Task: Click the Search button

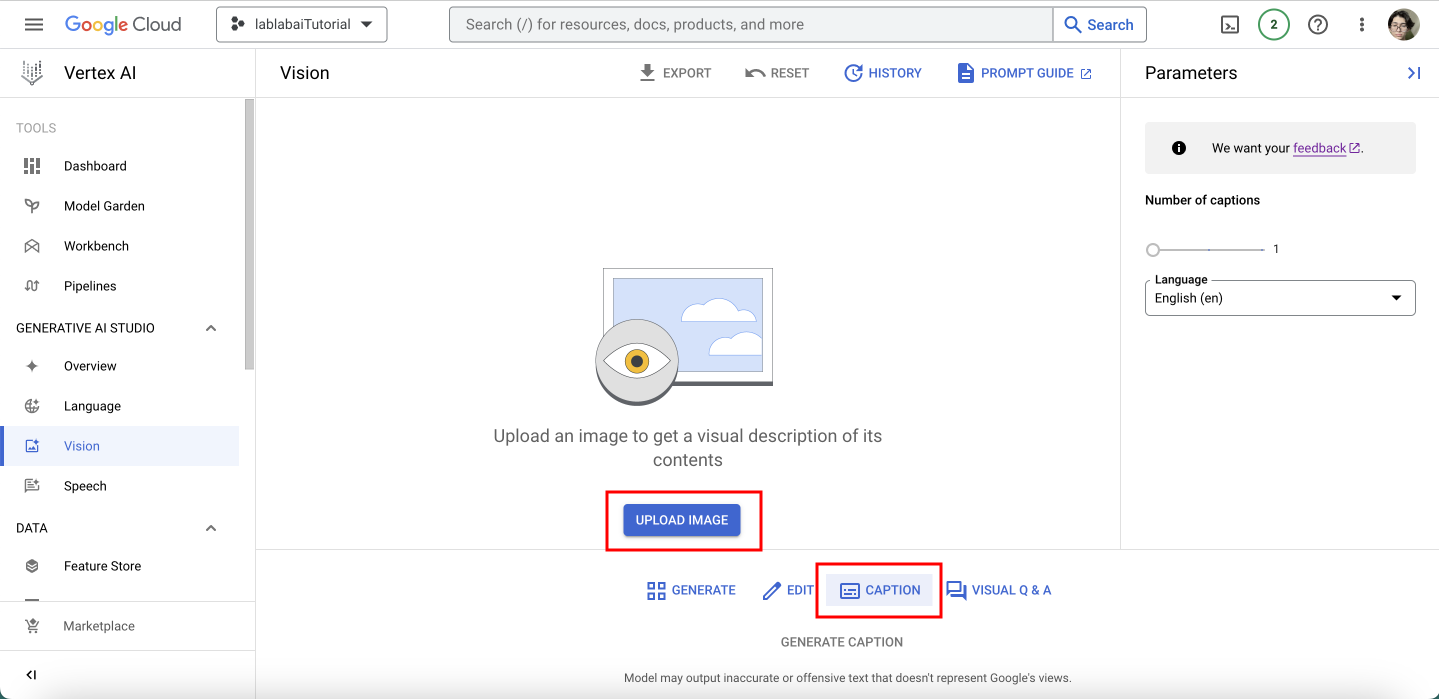Action: [1099, 24]
